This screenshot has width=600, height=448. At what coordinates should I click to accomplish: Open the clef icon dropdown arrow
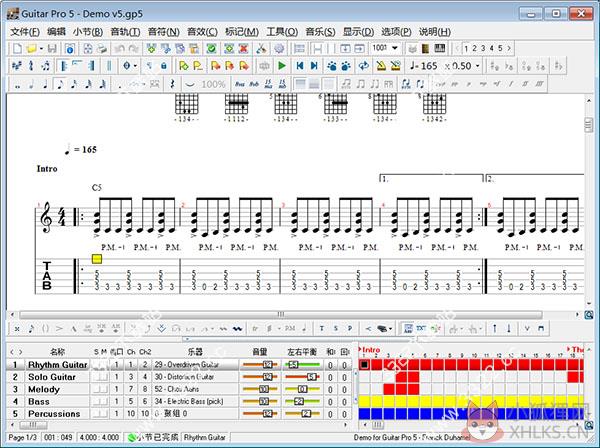tap(135, 66)
